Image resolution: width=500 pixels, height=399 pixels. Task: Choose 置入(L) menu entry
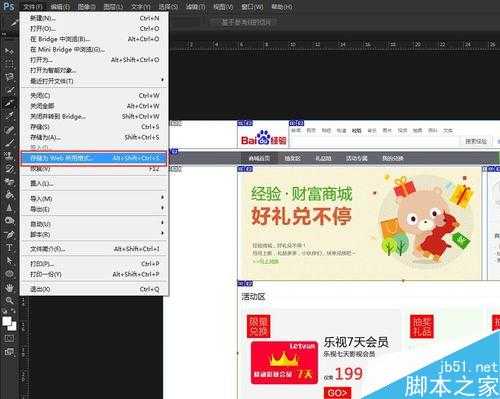[x=94, y=183]
